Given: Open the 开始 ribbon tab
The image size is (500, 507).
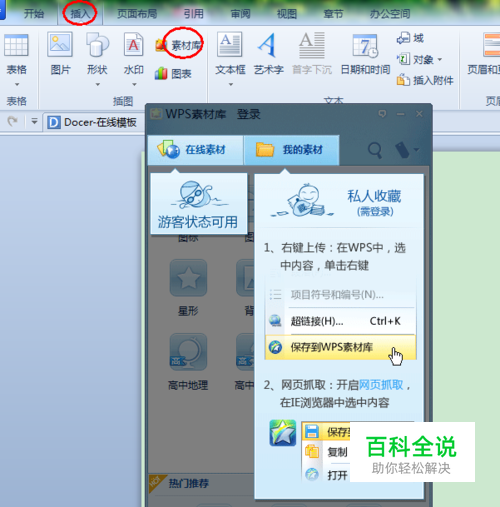Looking at the screenshot, I should (34, 14).
